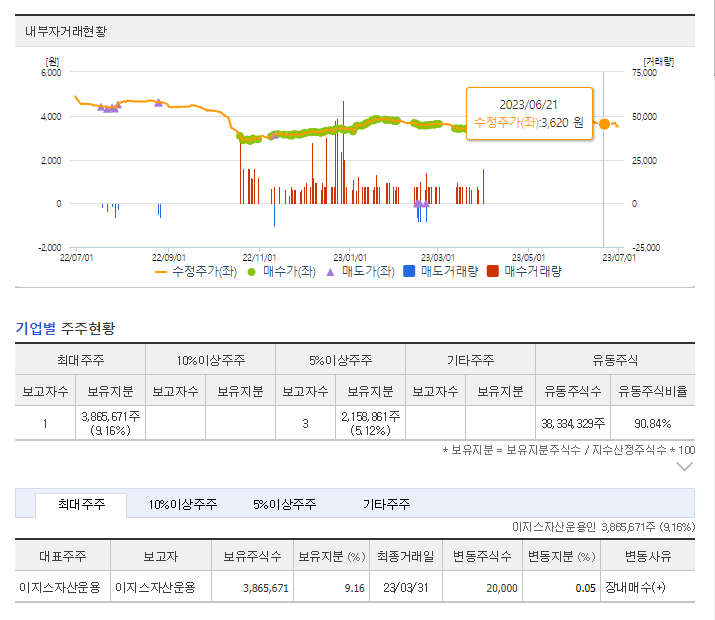Screen dimensions: 715x620
Task: Toggle the 매도거래량 legend entry
Action: [441, 272]
